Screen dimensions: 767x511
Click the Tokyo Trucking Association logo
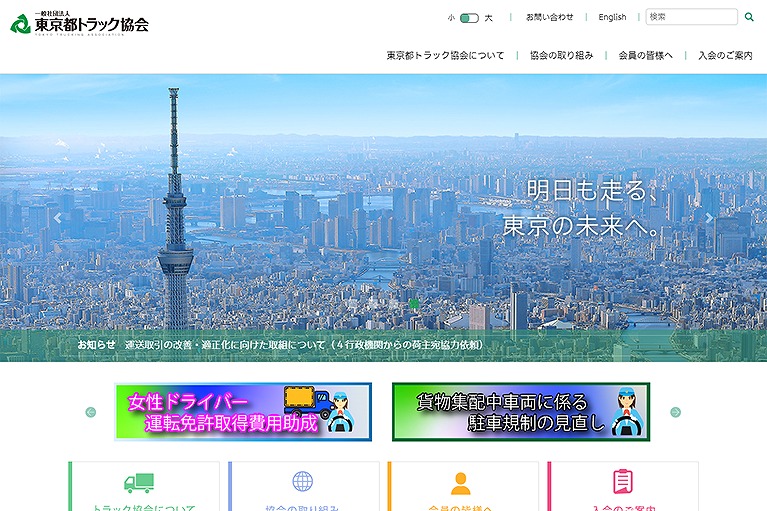click(79, 23)
